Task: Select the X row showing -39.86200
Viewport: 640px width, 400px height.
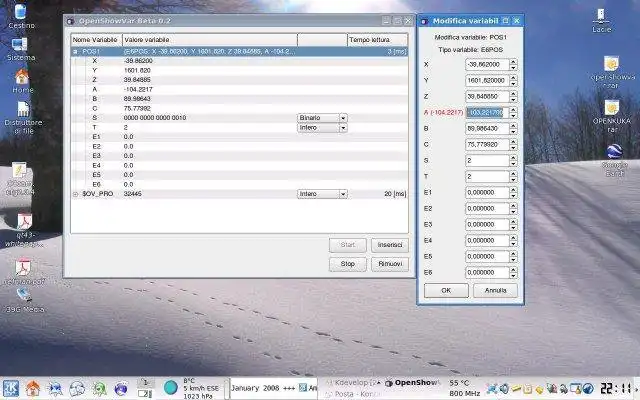Action: [x=239, y=61]
